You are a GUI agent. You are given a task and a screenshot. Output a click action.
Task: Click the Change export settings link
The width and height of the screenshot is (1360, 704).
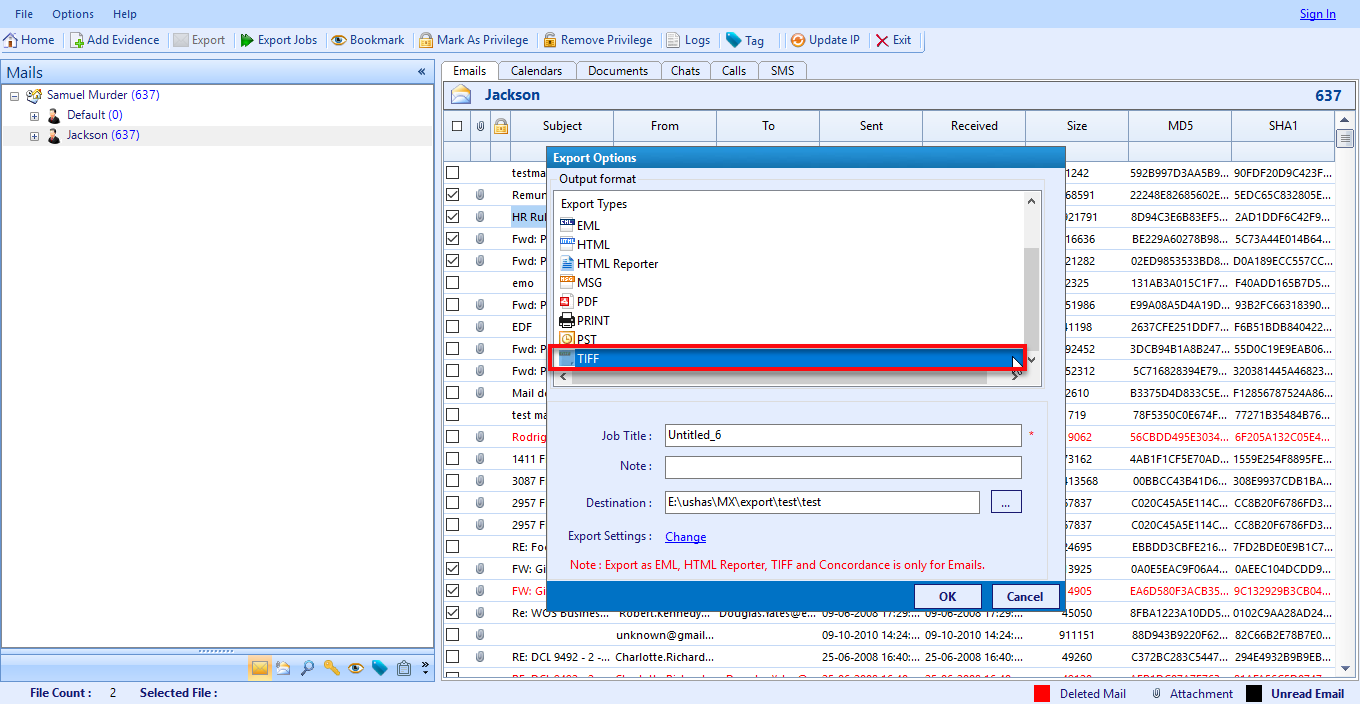685,537
